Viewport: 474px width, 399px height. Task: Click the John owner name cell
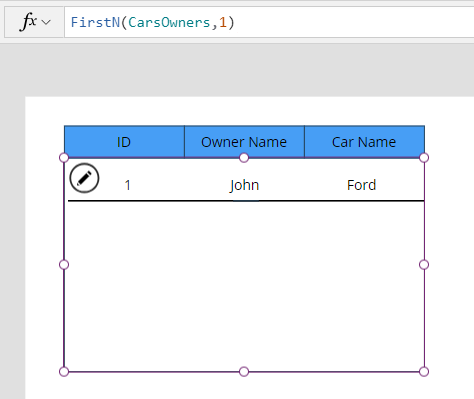pos(244,185)
